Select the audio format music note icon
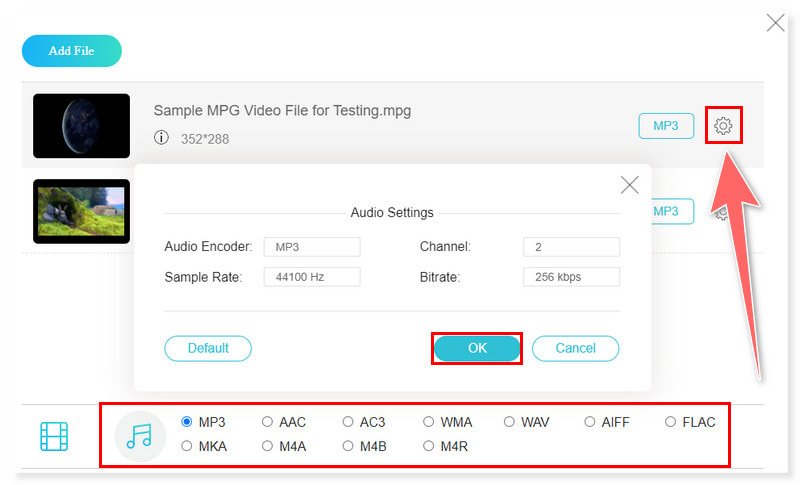The width and height of the screenshot is (800, 485). [140, 437]
